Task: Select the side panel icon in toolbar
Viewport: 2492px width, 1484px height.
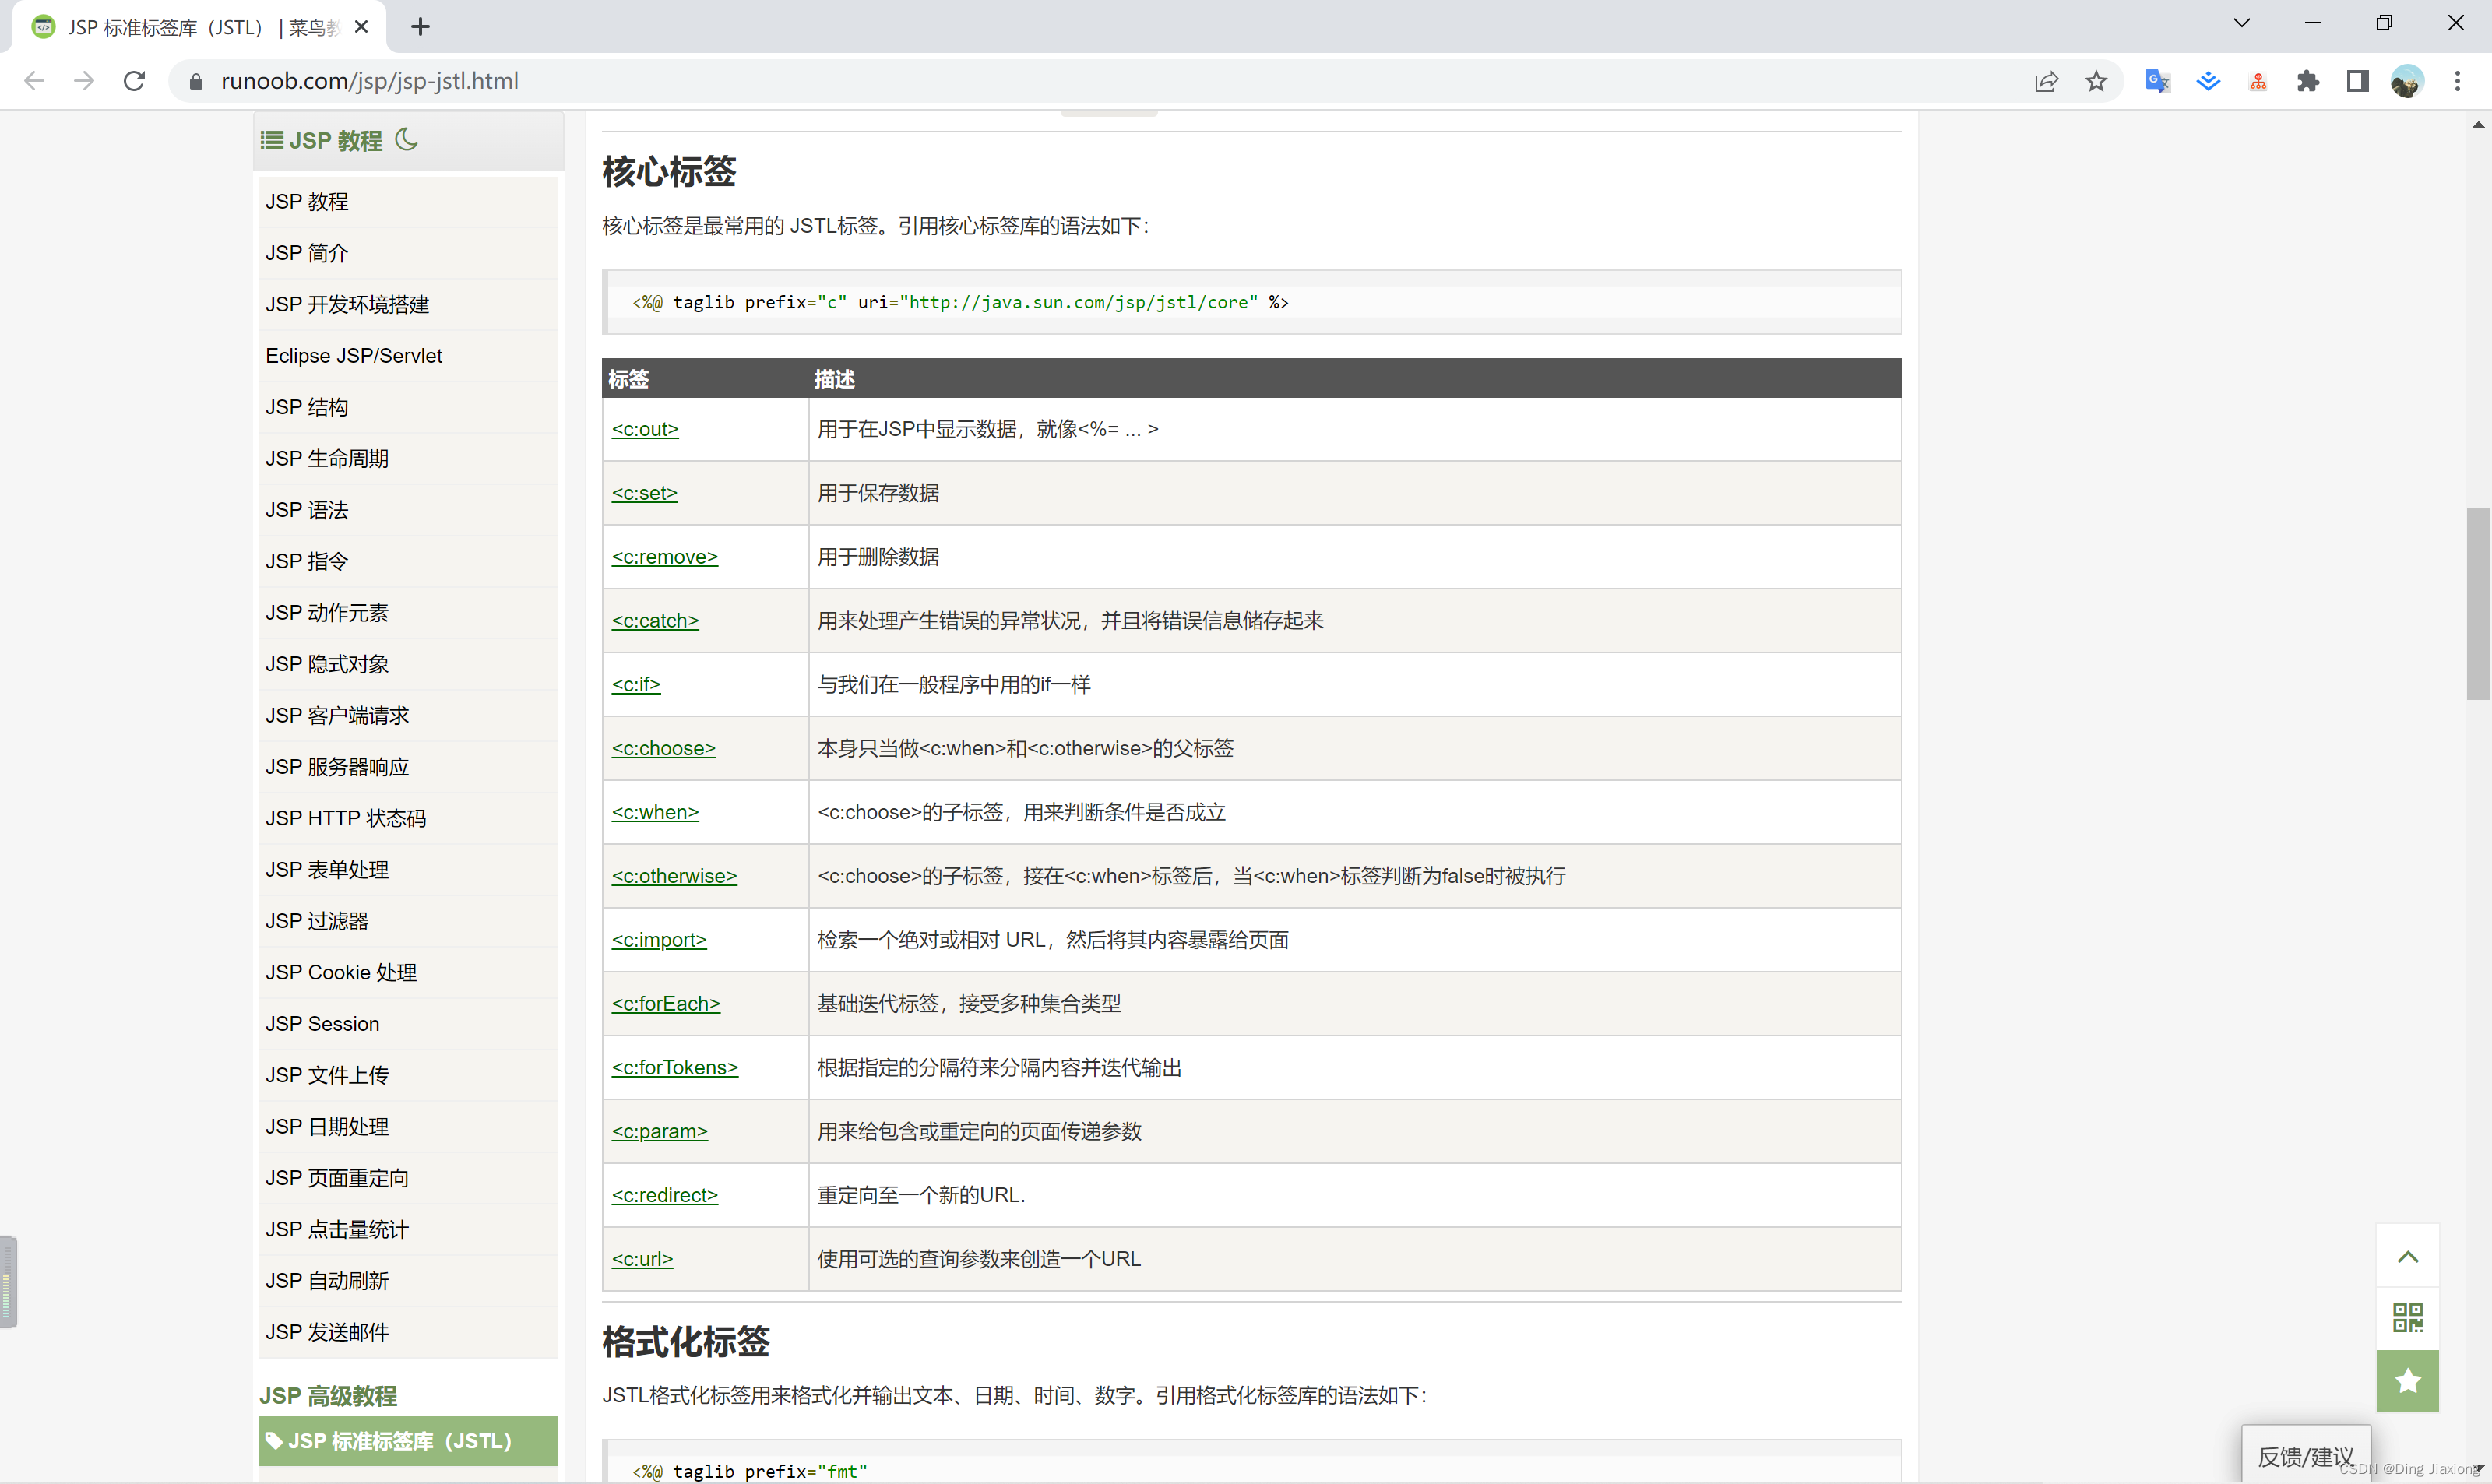Action: coord(2357,81)
